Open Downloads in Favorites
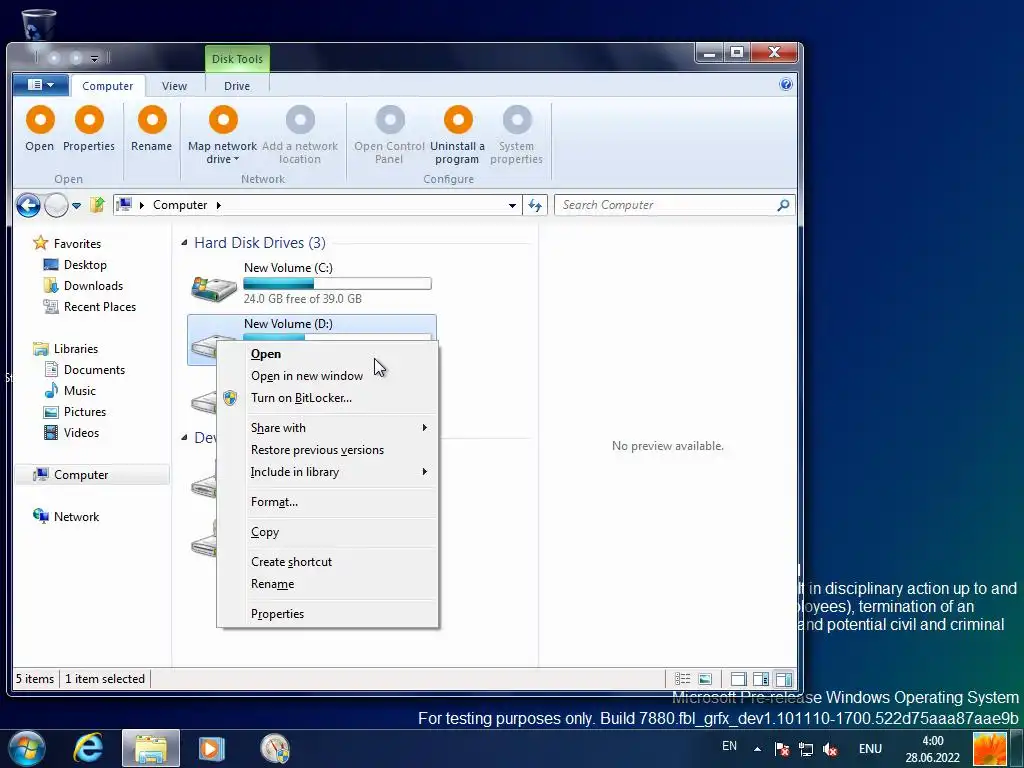The width and height of the screenshot is (1024, 768). point(93,286)
